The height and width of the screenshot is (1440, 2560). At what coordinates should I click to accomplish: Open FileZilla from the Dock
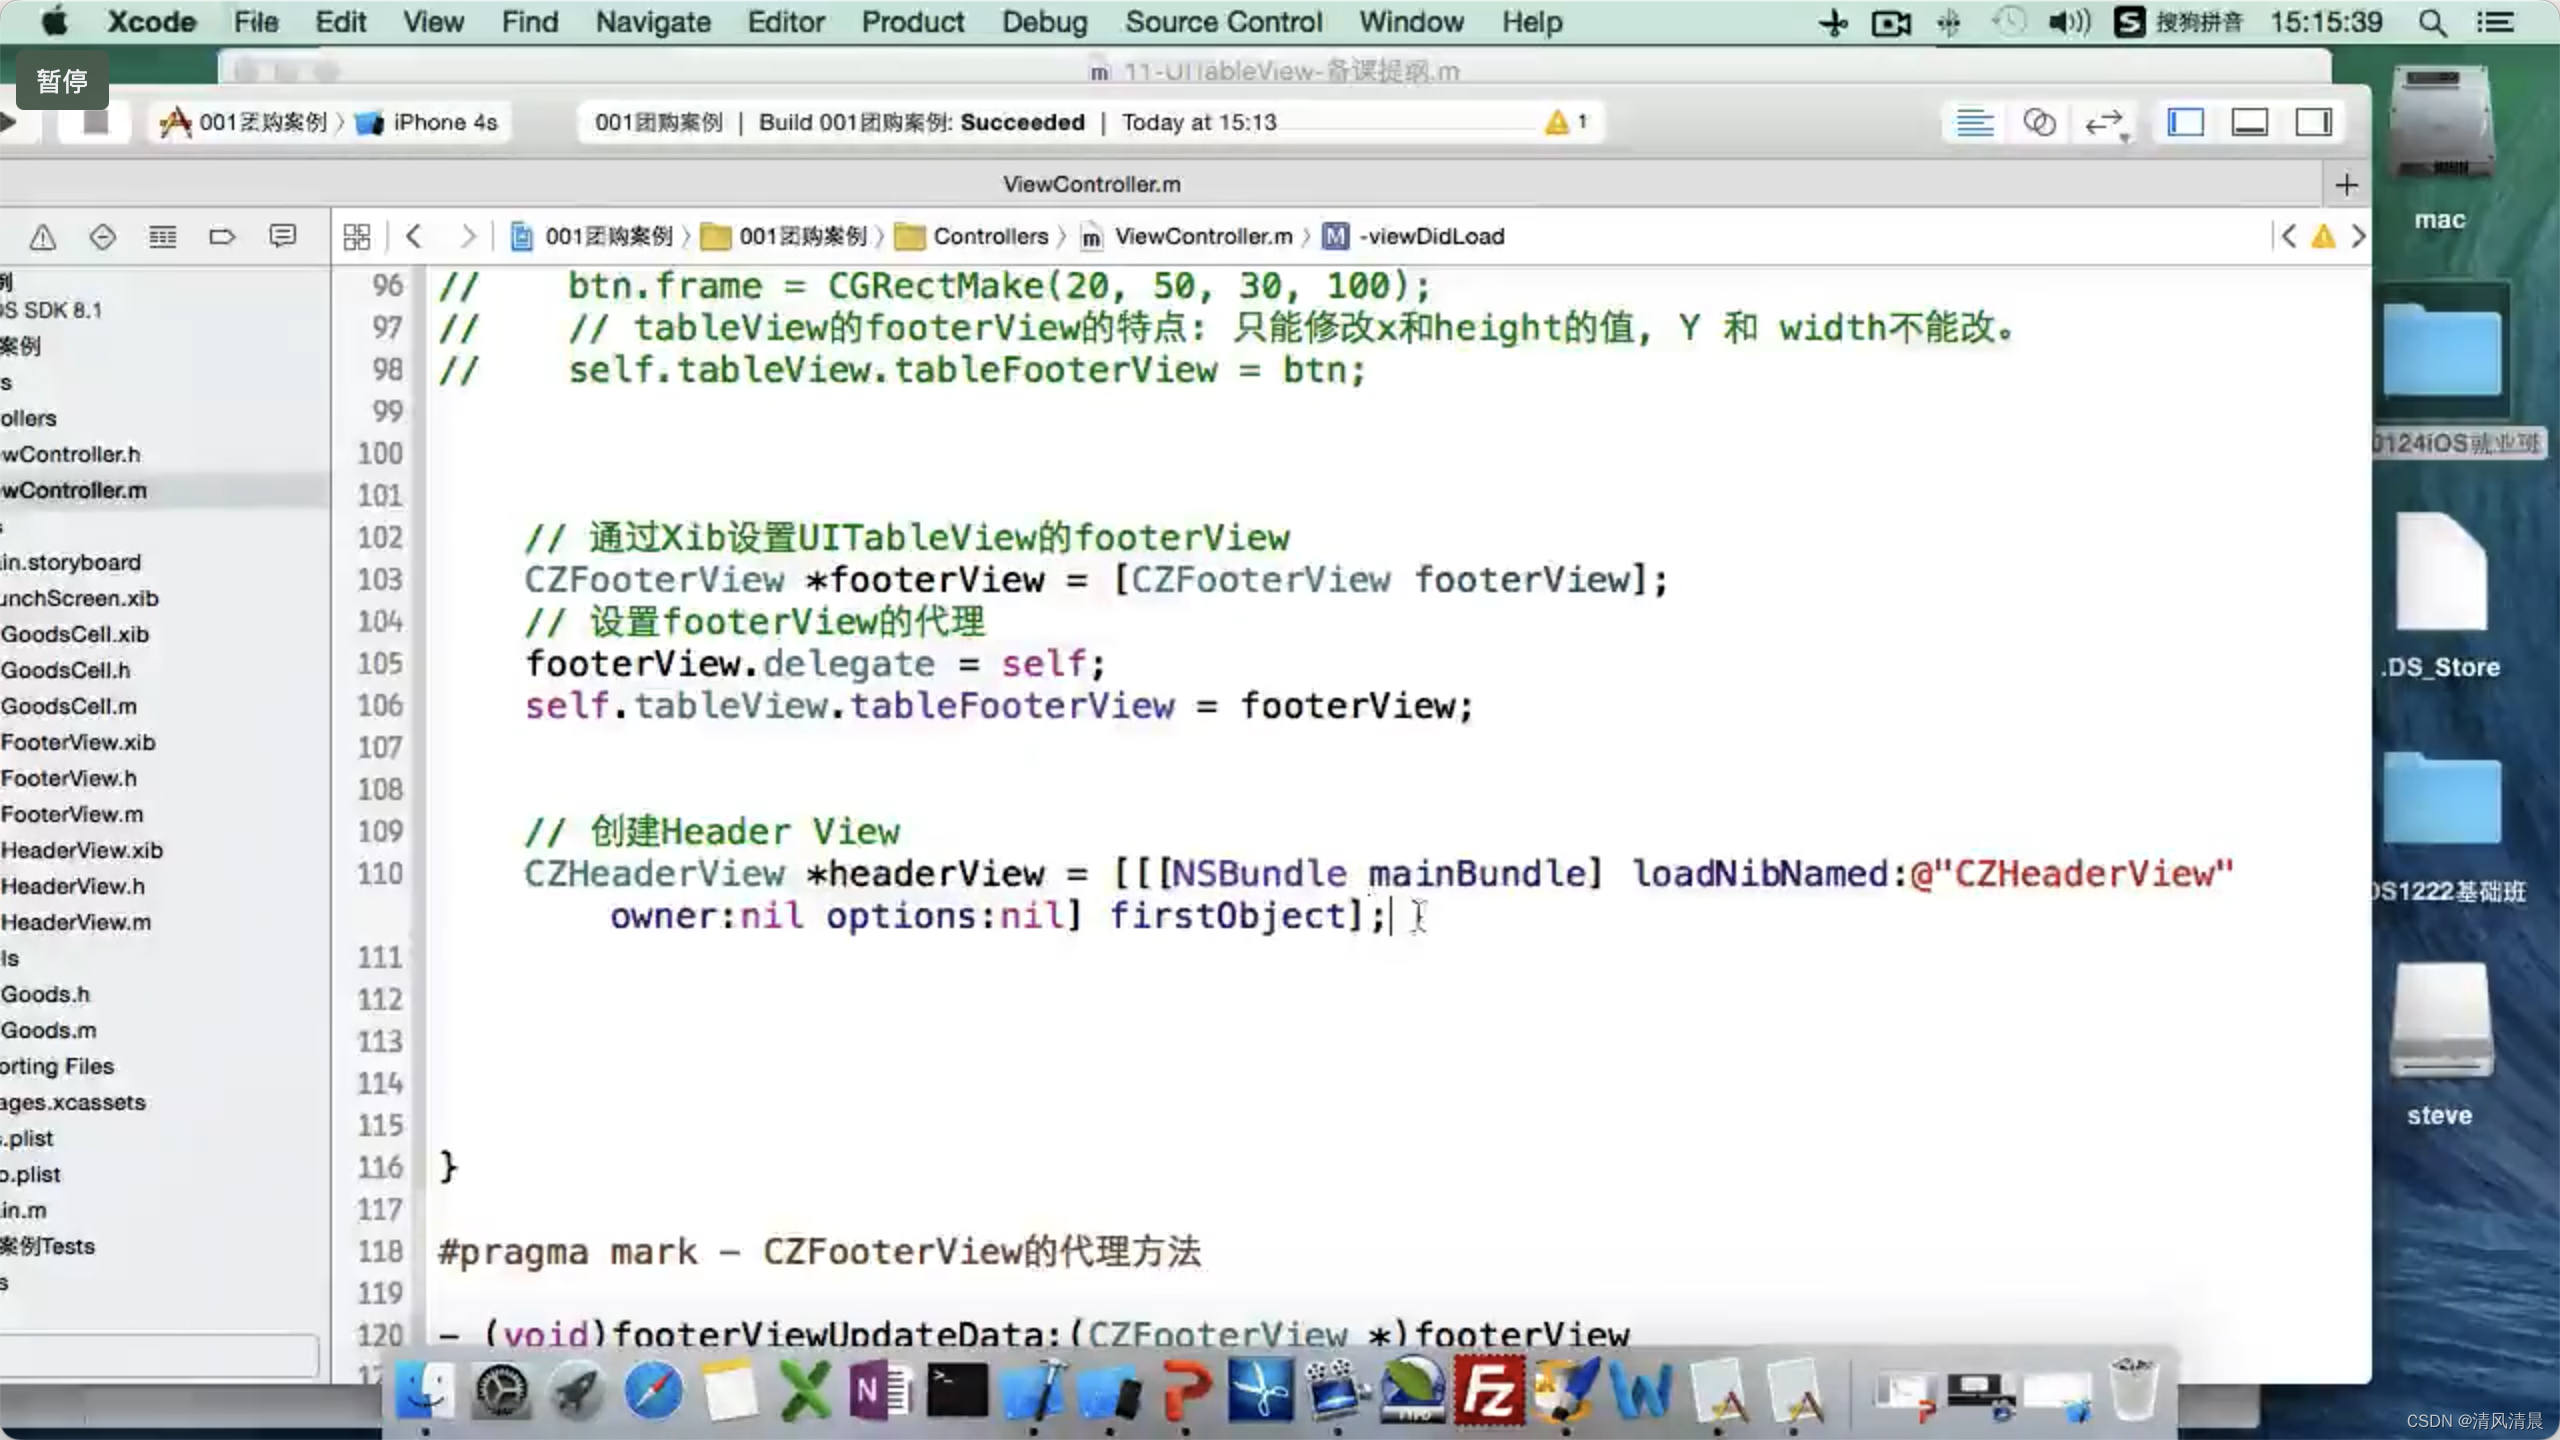1490,1390
